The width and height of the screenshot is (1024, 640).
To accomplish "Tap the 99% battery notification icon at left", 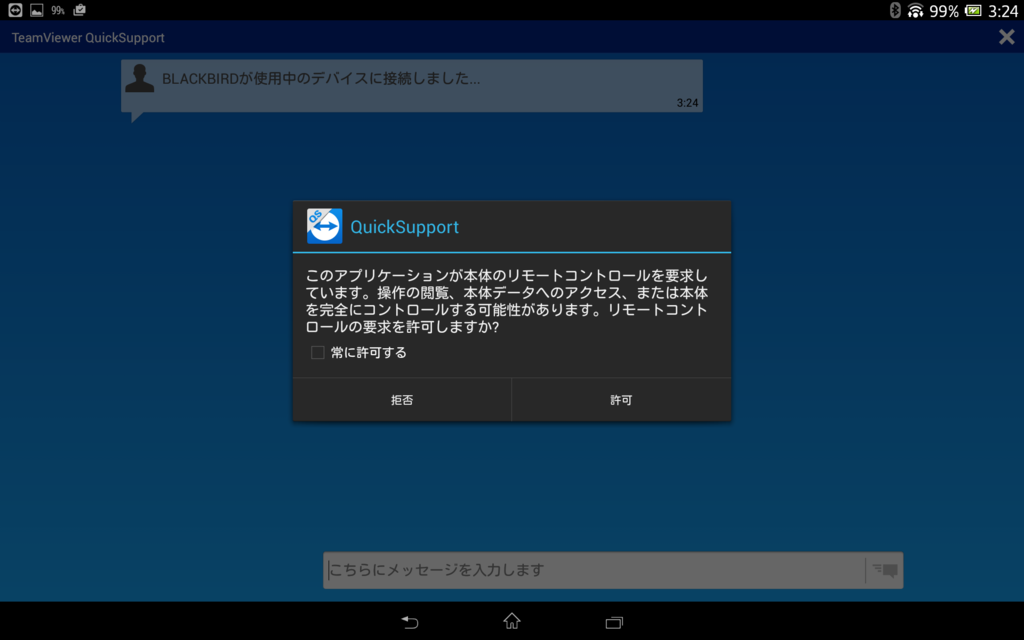I will point(57,10).
